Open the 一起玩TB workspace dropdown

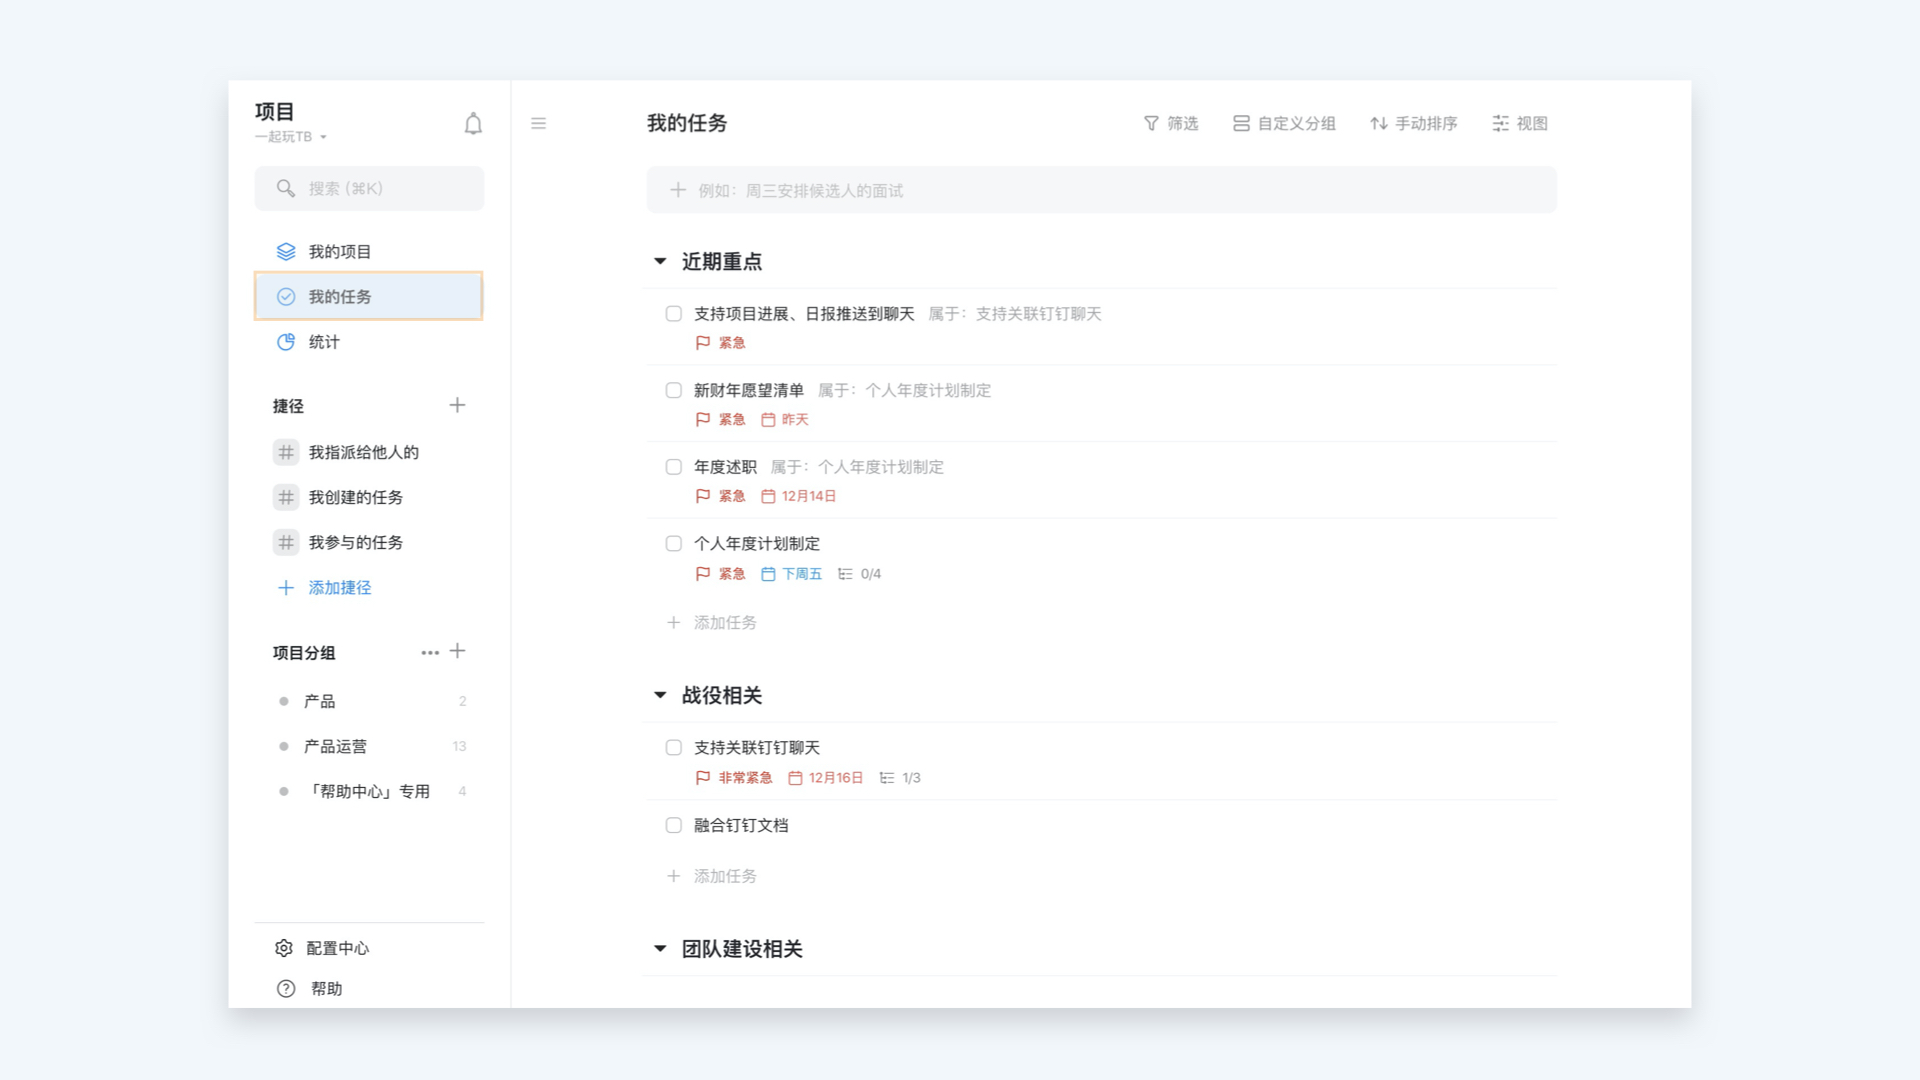click(x=291, y=137)
